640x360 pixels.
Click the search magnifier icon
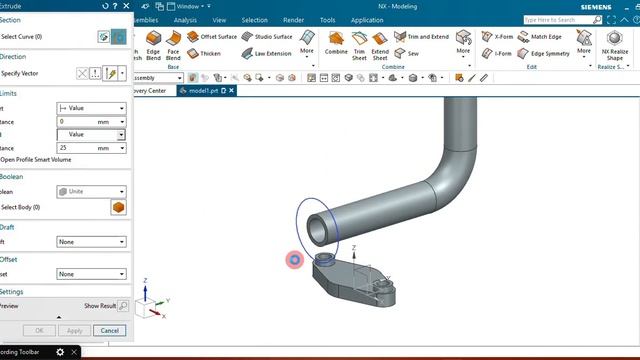coord(597,20)
